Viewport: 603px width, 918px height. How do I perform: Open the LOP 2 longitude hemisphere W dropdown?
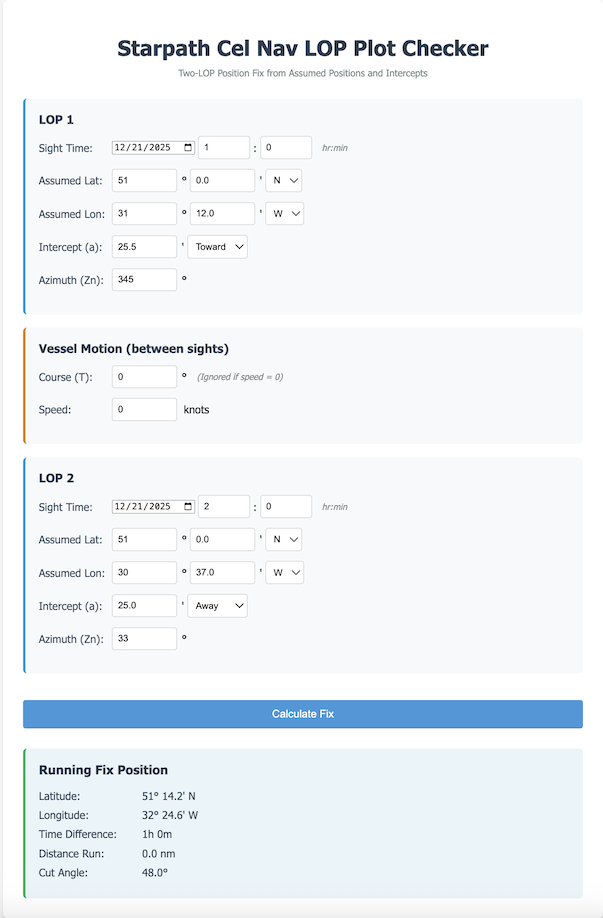click(284, 572)
